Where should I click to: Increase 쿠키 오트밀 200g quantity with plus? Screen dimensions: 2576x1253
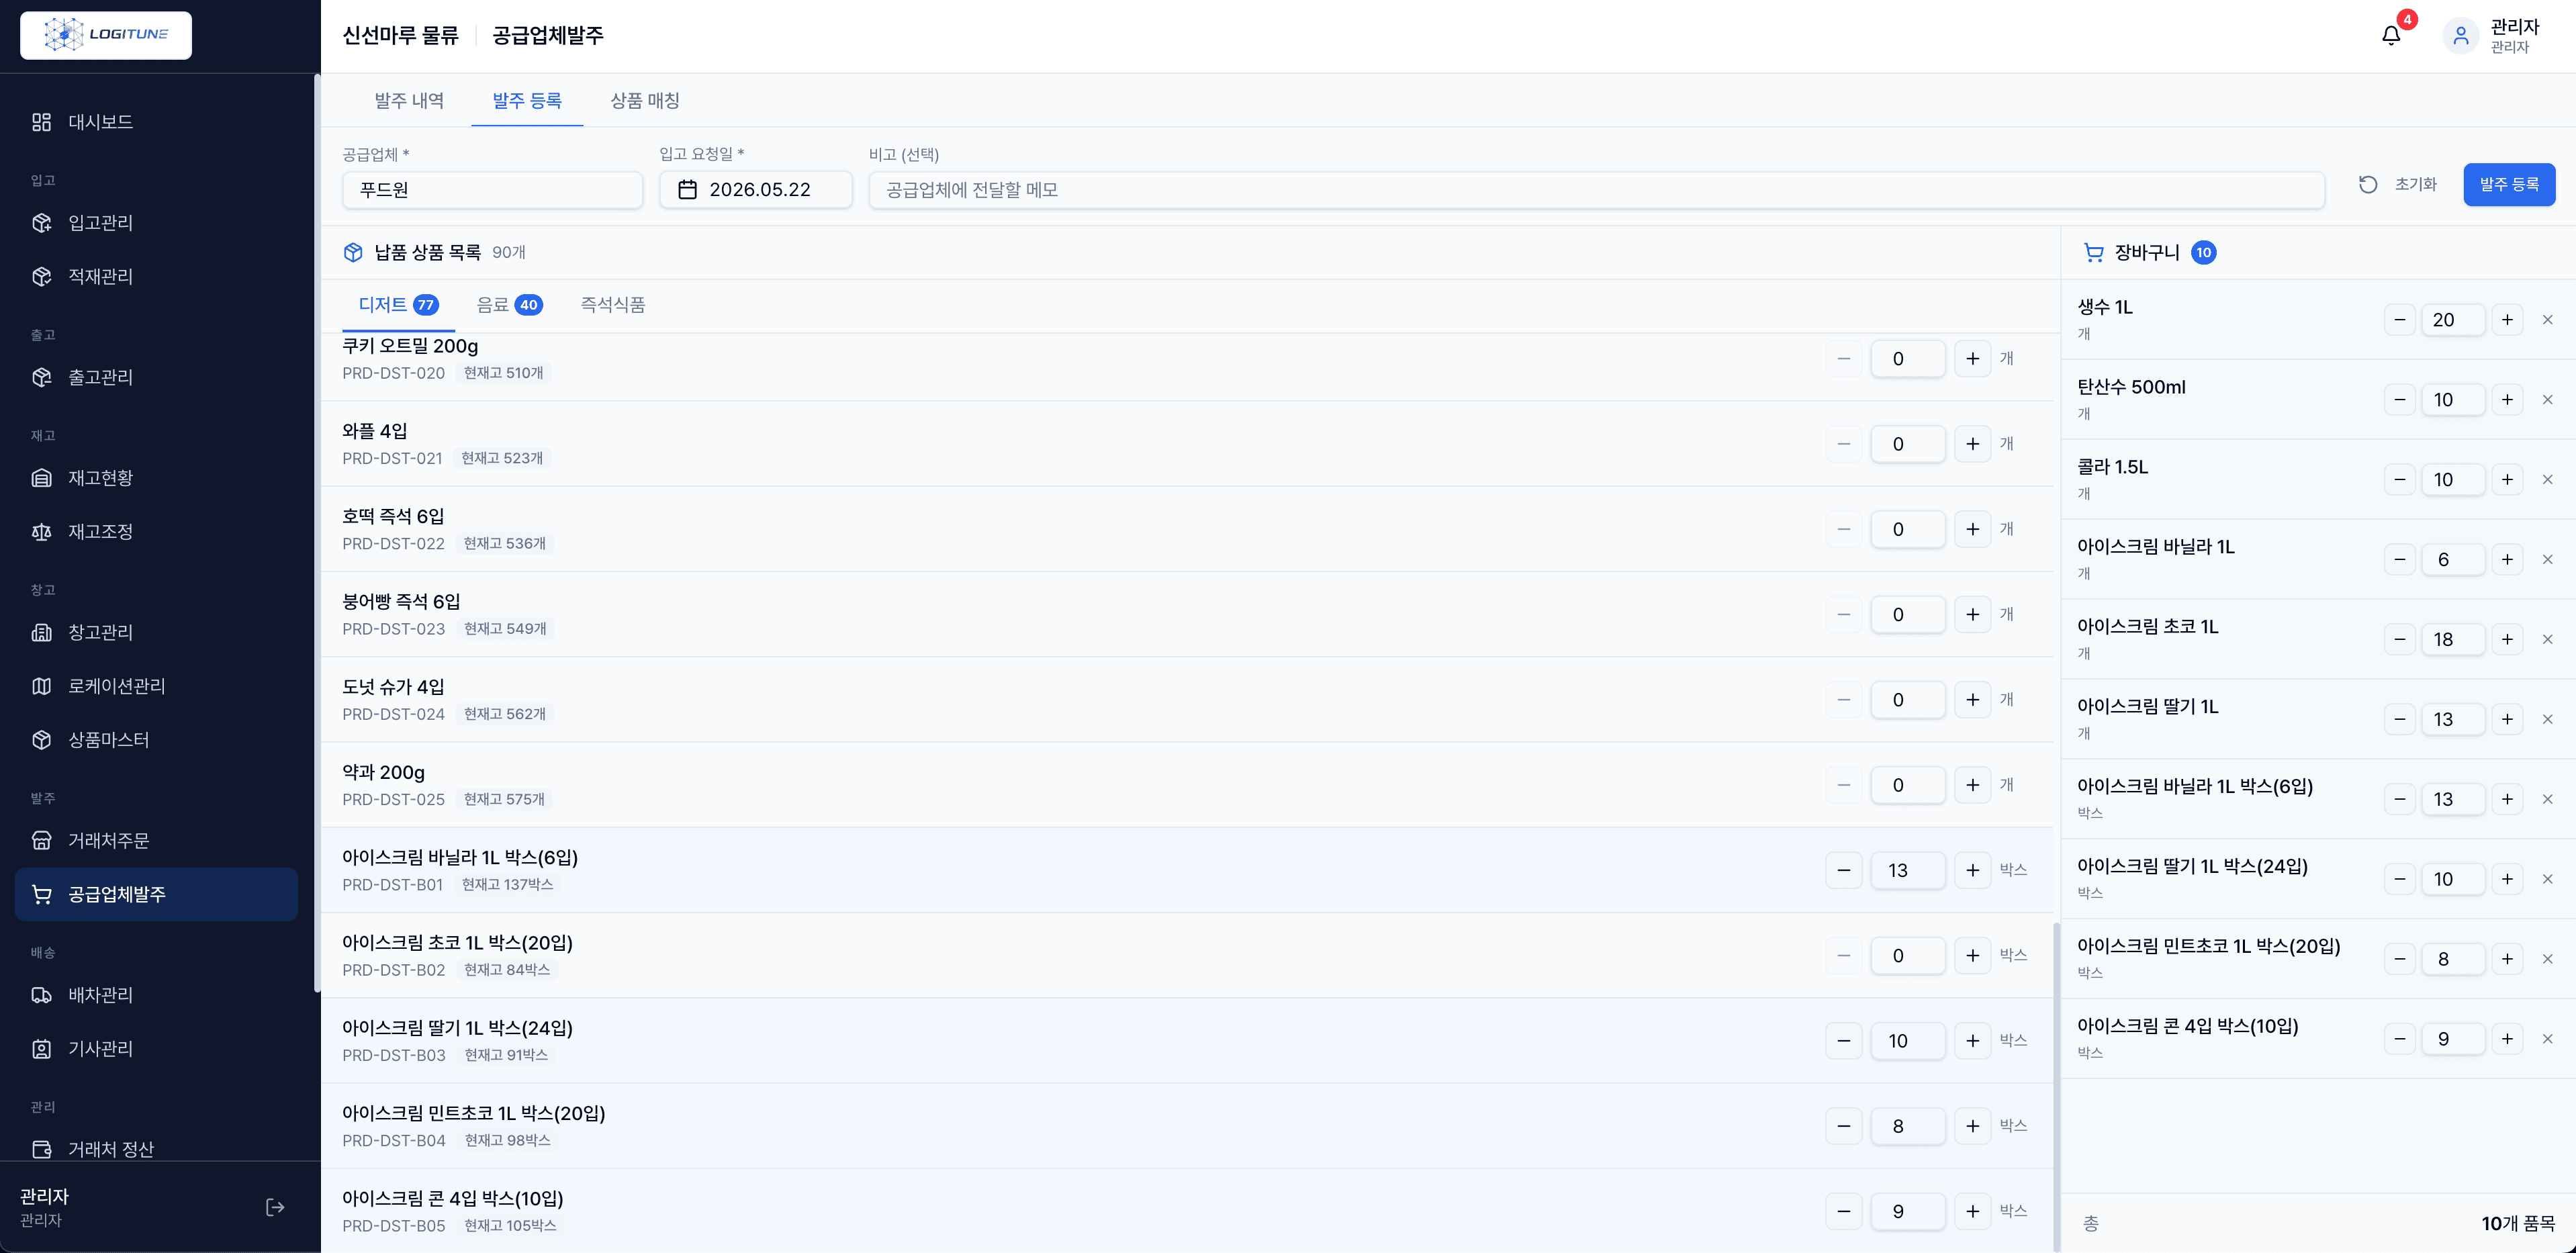click(1972, 359)
